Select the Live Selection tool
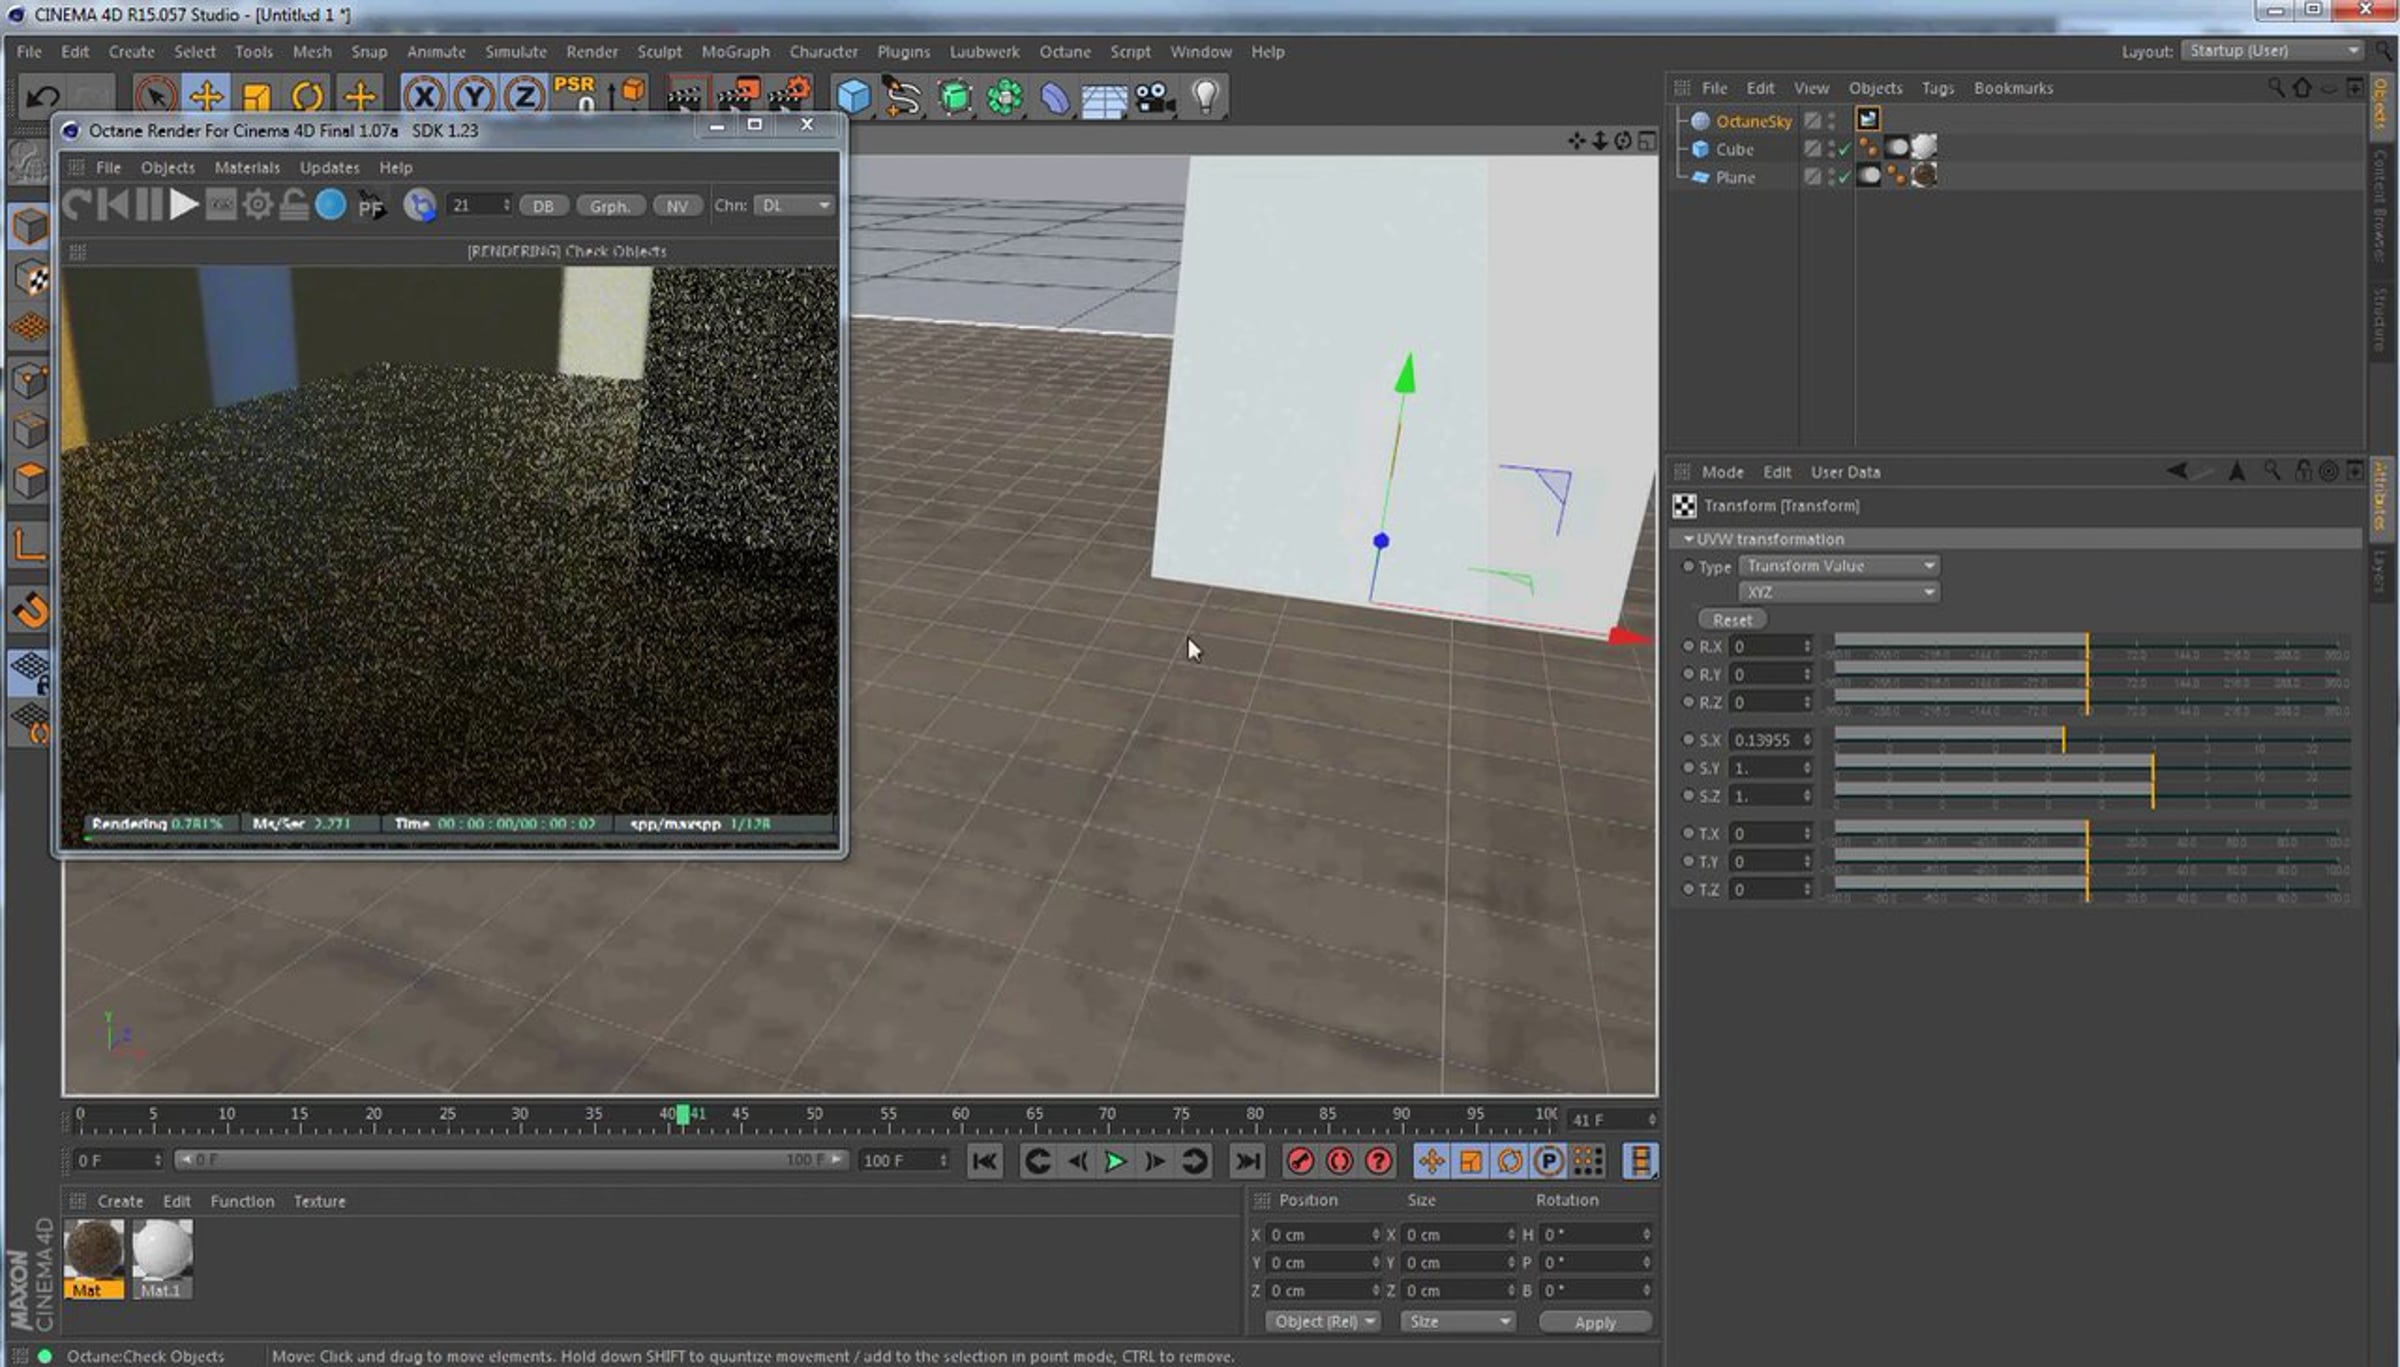This screenshot has width=2400, height=1367. pos(155,97)
